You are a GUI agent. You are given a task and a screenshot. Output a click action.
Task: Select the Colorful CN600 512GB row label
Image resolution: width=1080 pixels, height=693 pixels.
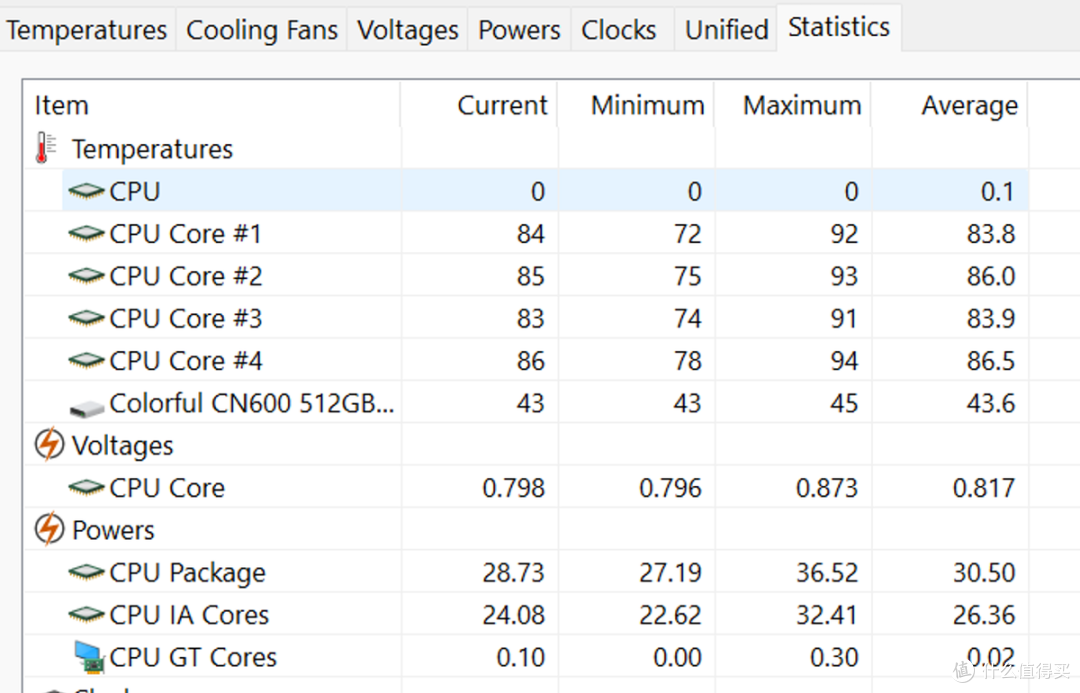click(x=252, y=403)
